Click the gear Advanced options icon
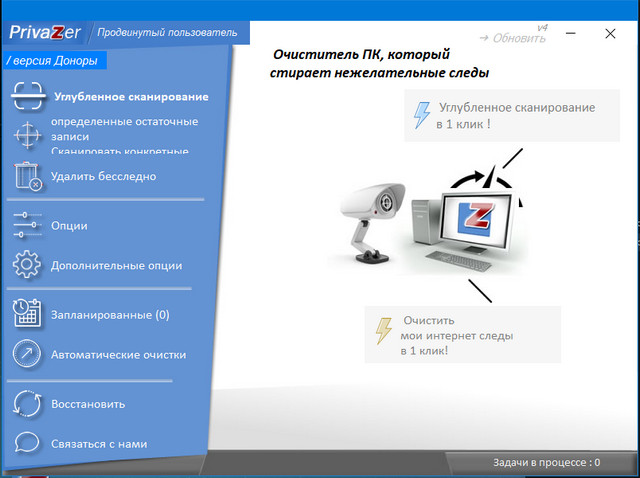 tap(27, 266)
